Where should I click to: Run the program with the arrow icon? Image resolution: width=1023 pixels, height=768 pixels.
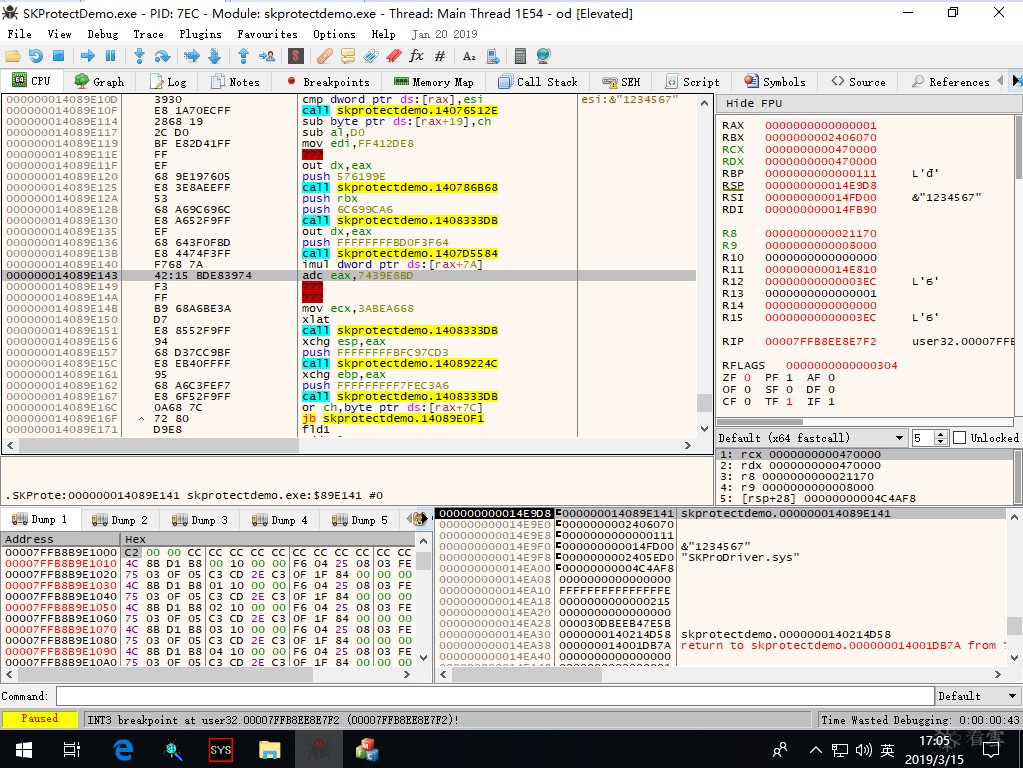pos(87,57)
